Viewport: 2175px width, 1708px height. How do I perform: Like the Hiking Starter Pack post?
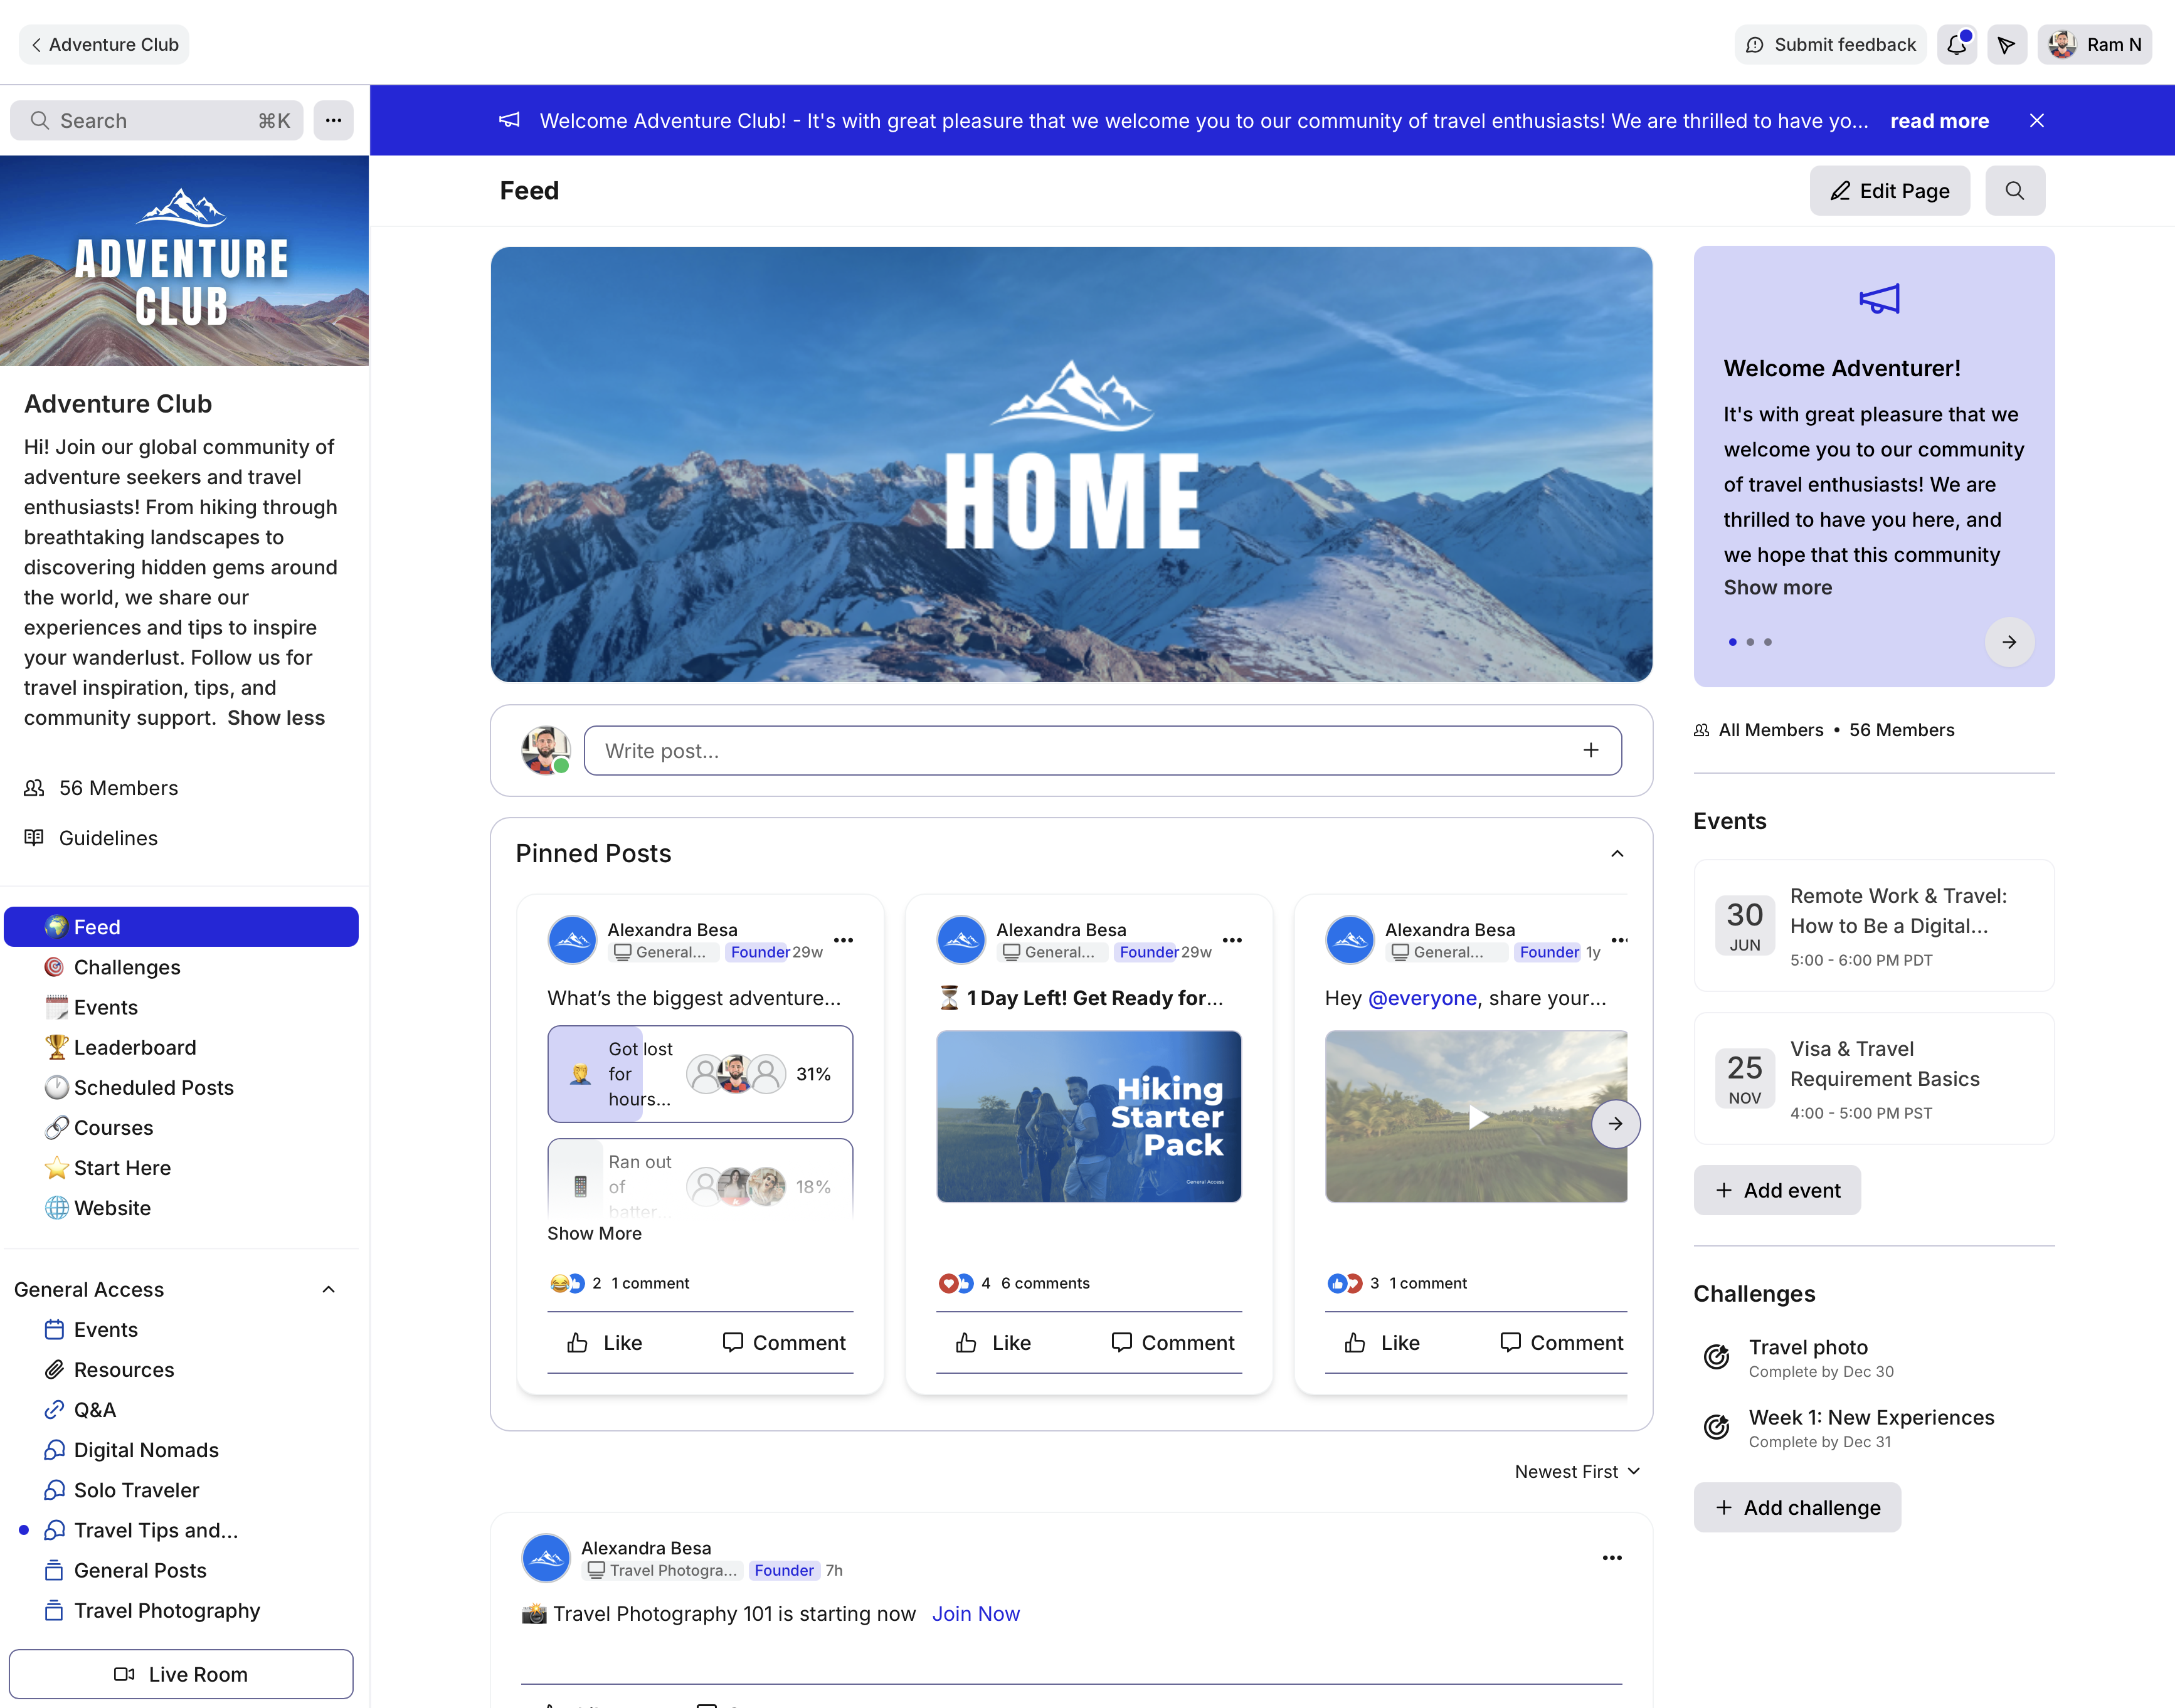point(993,1342)
